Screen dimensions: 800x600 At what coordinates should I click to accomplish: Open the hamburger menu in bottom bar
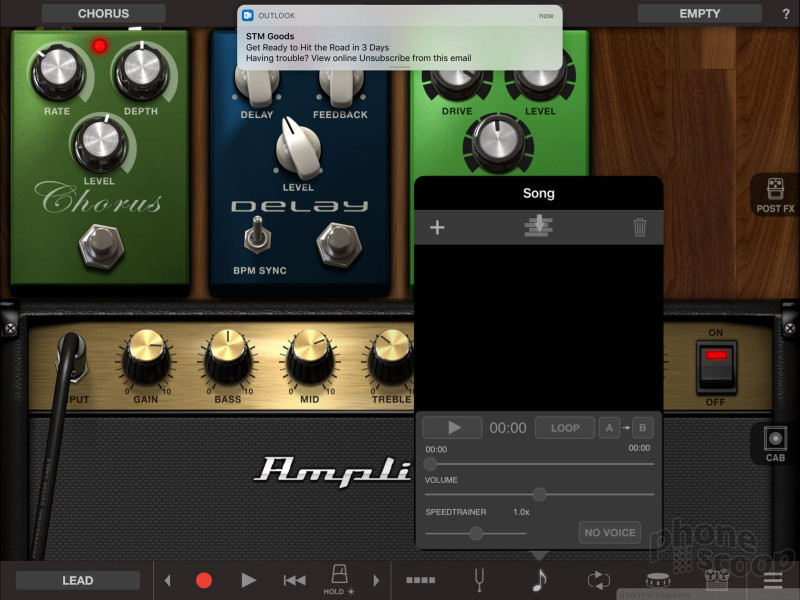click(x=773, y=580)
